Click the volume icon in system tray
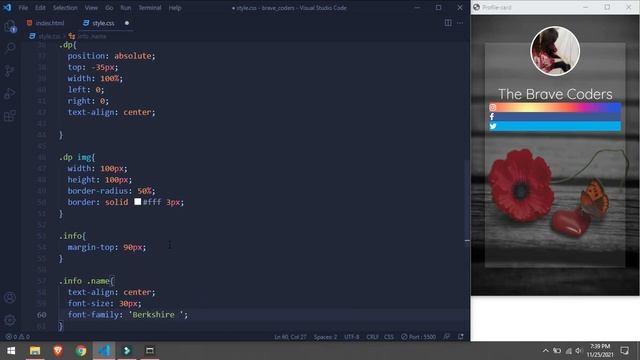This screenshot has height=360, width=640. coord(578,351)
